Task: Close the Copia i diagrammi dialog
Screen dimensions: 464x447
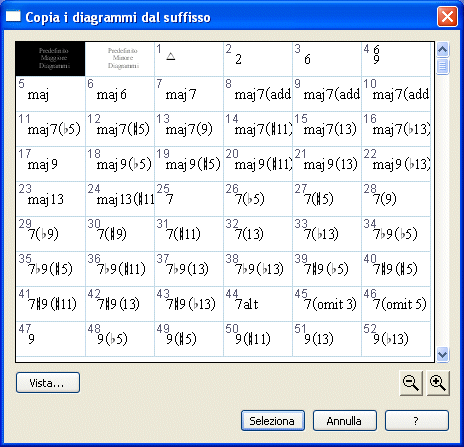Action: coord(447,17)
